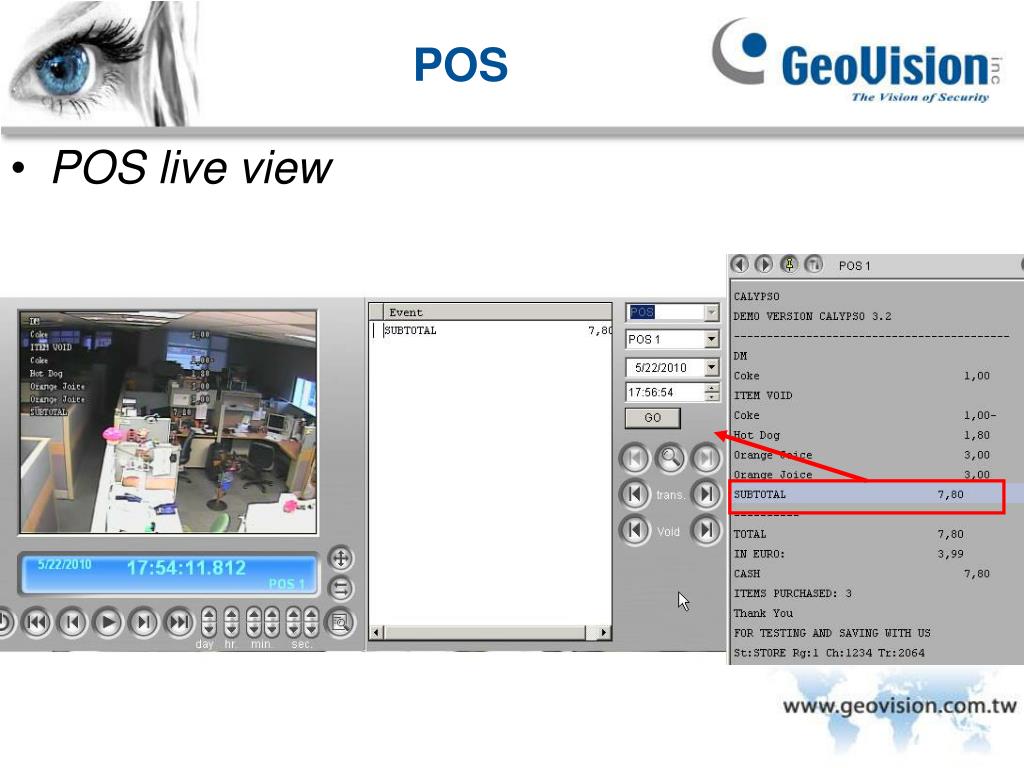
Task: Jump to the first frame with rewind button
Action: point(37,622)
